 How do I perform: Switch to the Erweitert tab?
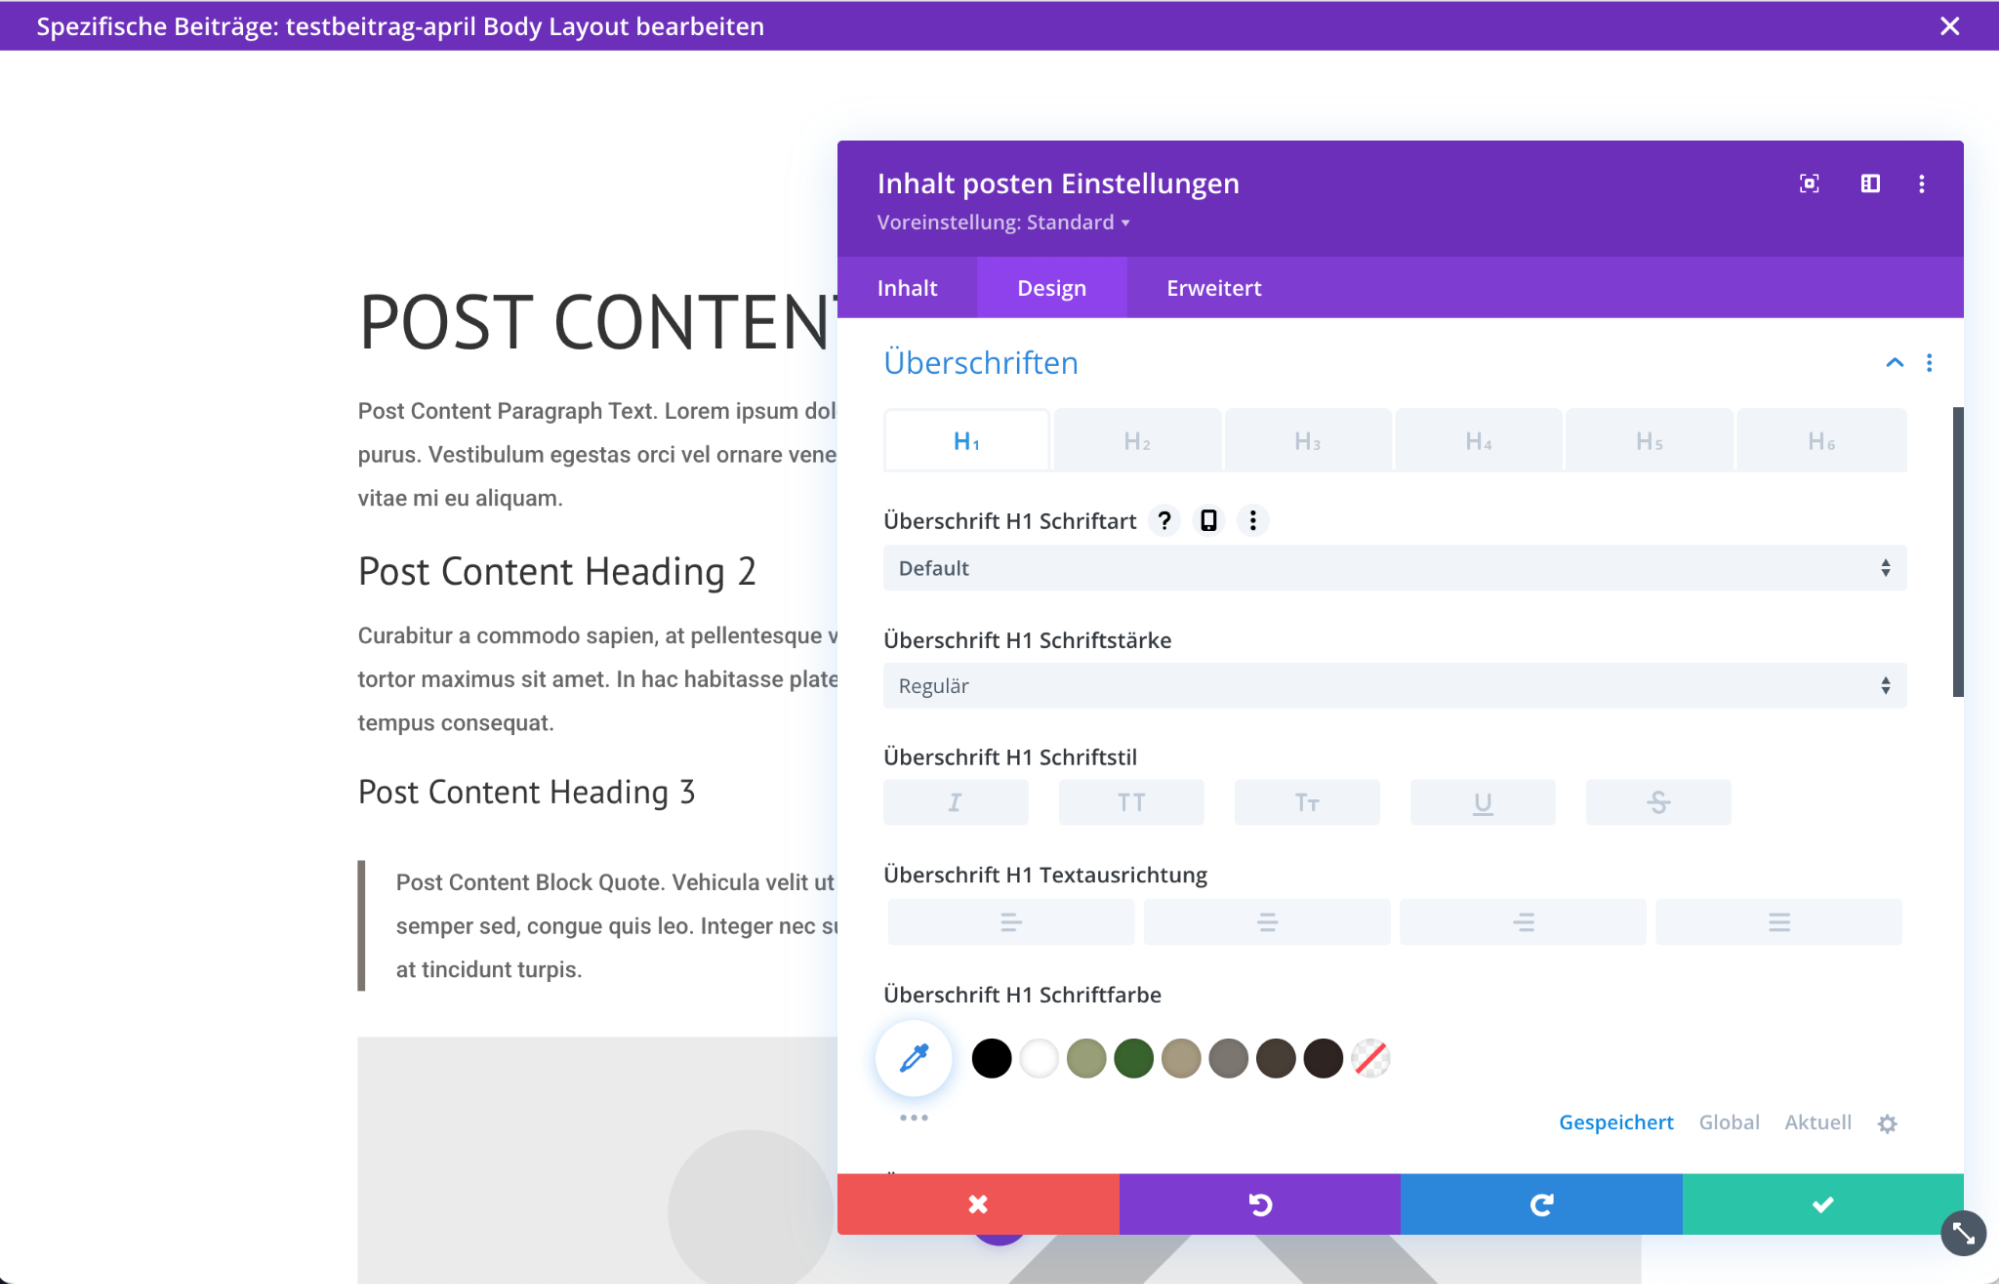(x=1213, y=288)
